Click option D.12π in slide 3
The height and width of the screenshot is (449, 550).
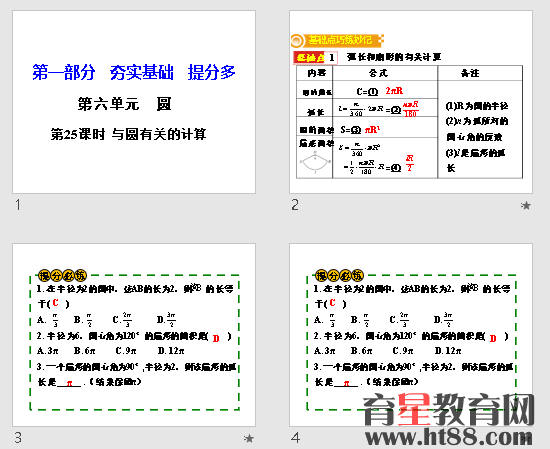[171, 351]
